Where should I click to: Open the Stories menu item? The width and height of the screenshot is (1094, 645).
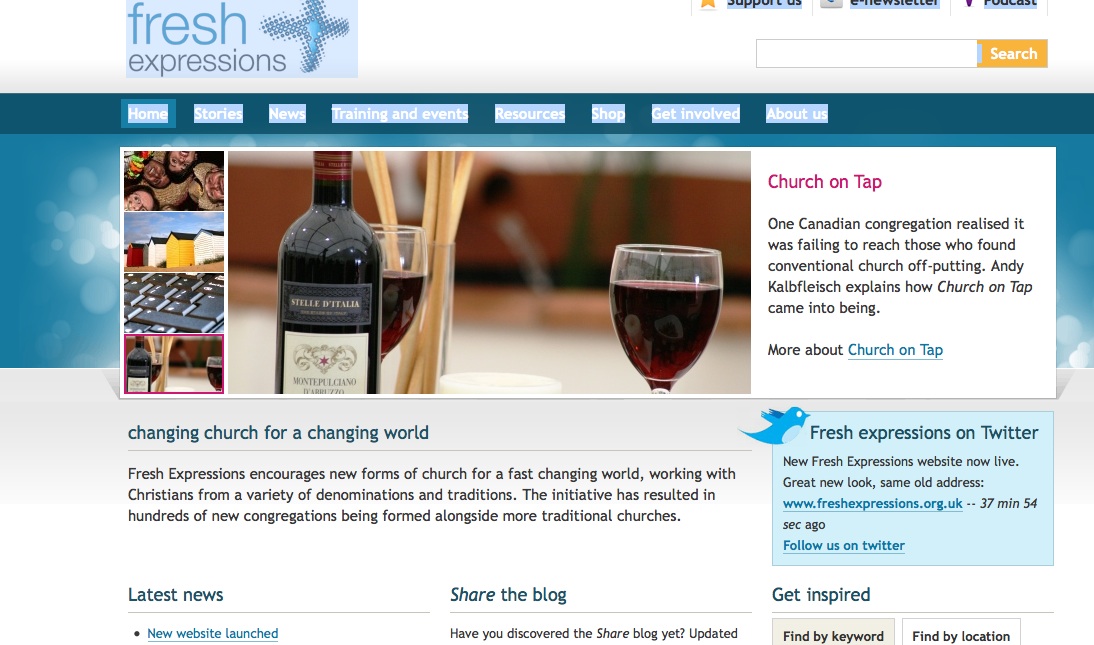[218, 114]
